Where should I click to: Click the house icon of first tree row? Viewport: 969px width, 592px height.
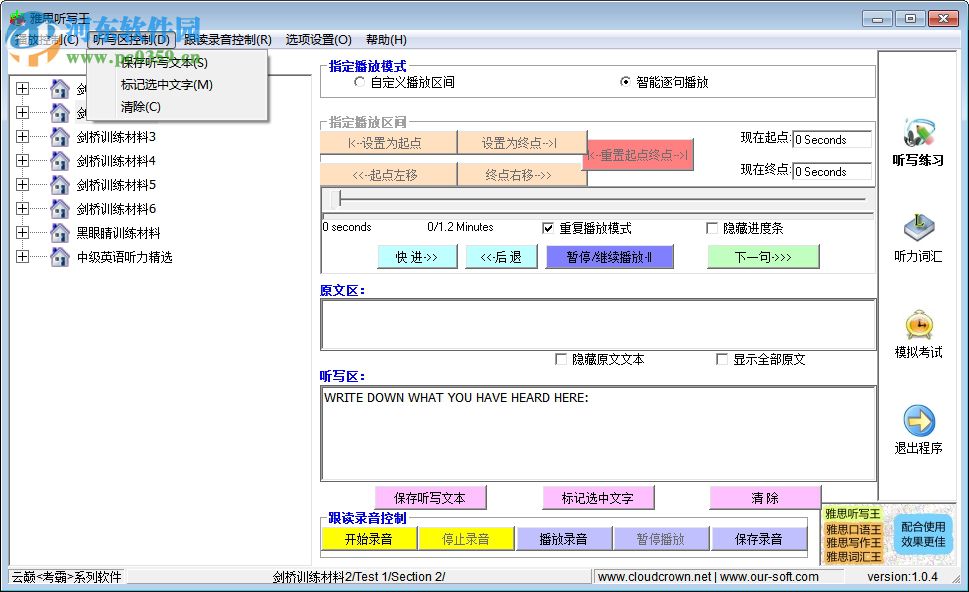click(x=59, y=88)
